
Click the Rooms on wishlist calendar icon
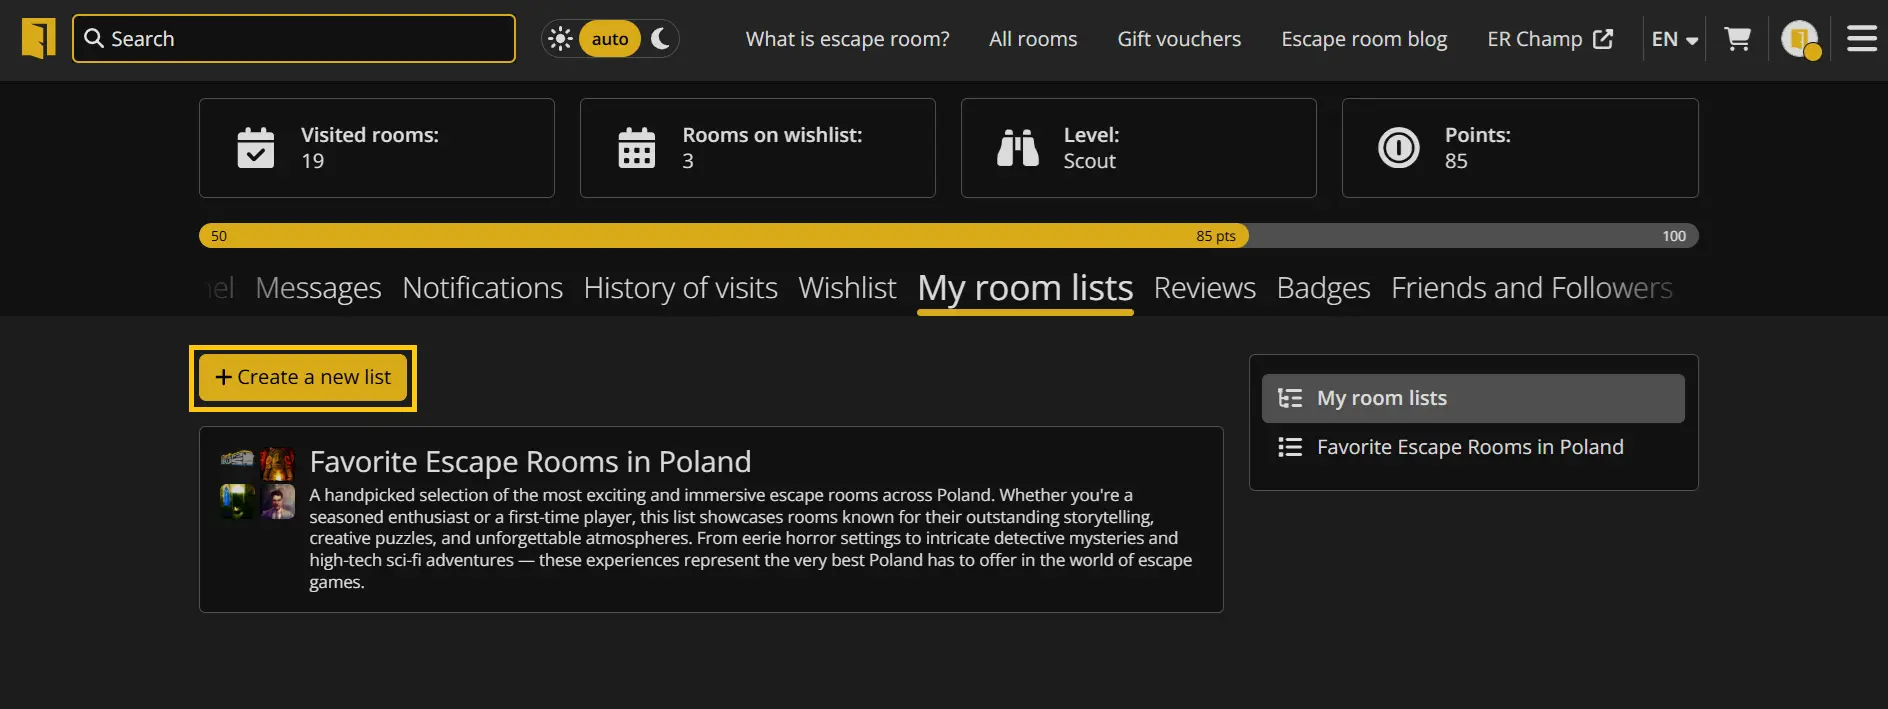[637, 148]
